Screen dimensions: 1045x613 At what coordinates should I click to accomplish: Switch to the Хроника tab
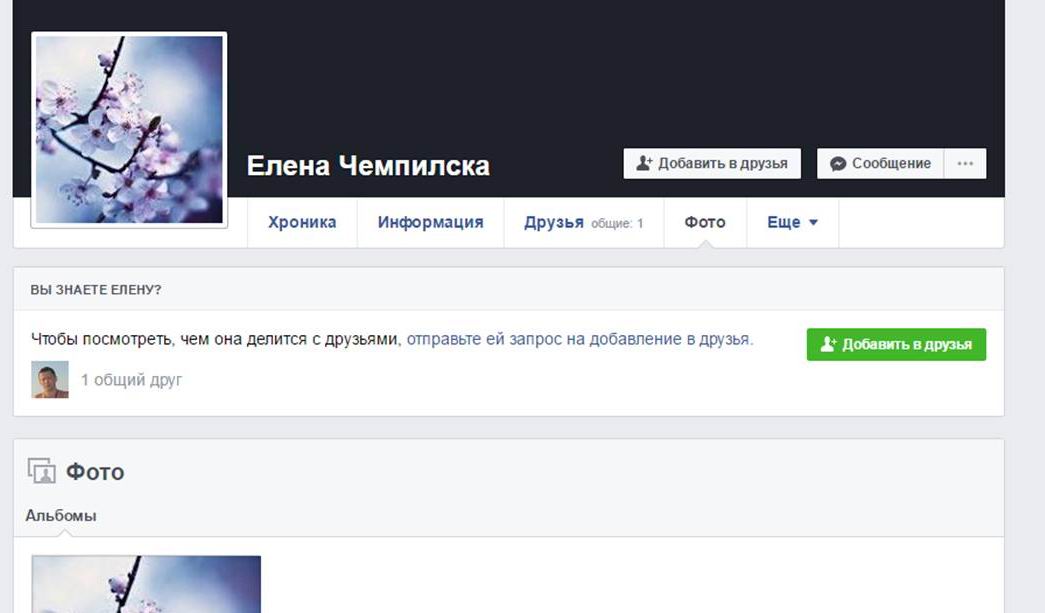pyautogui.click(x=302, y=223)
